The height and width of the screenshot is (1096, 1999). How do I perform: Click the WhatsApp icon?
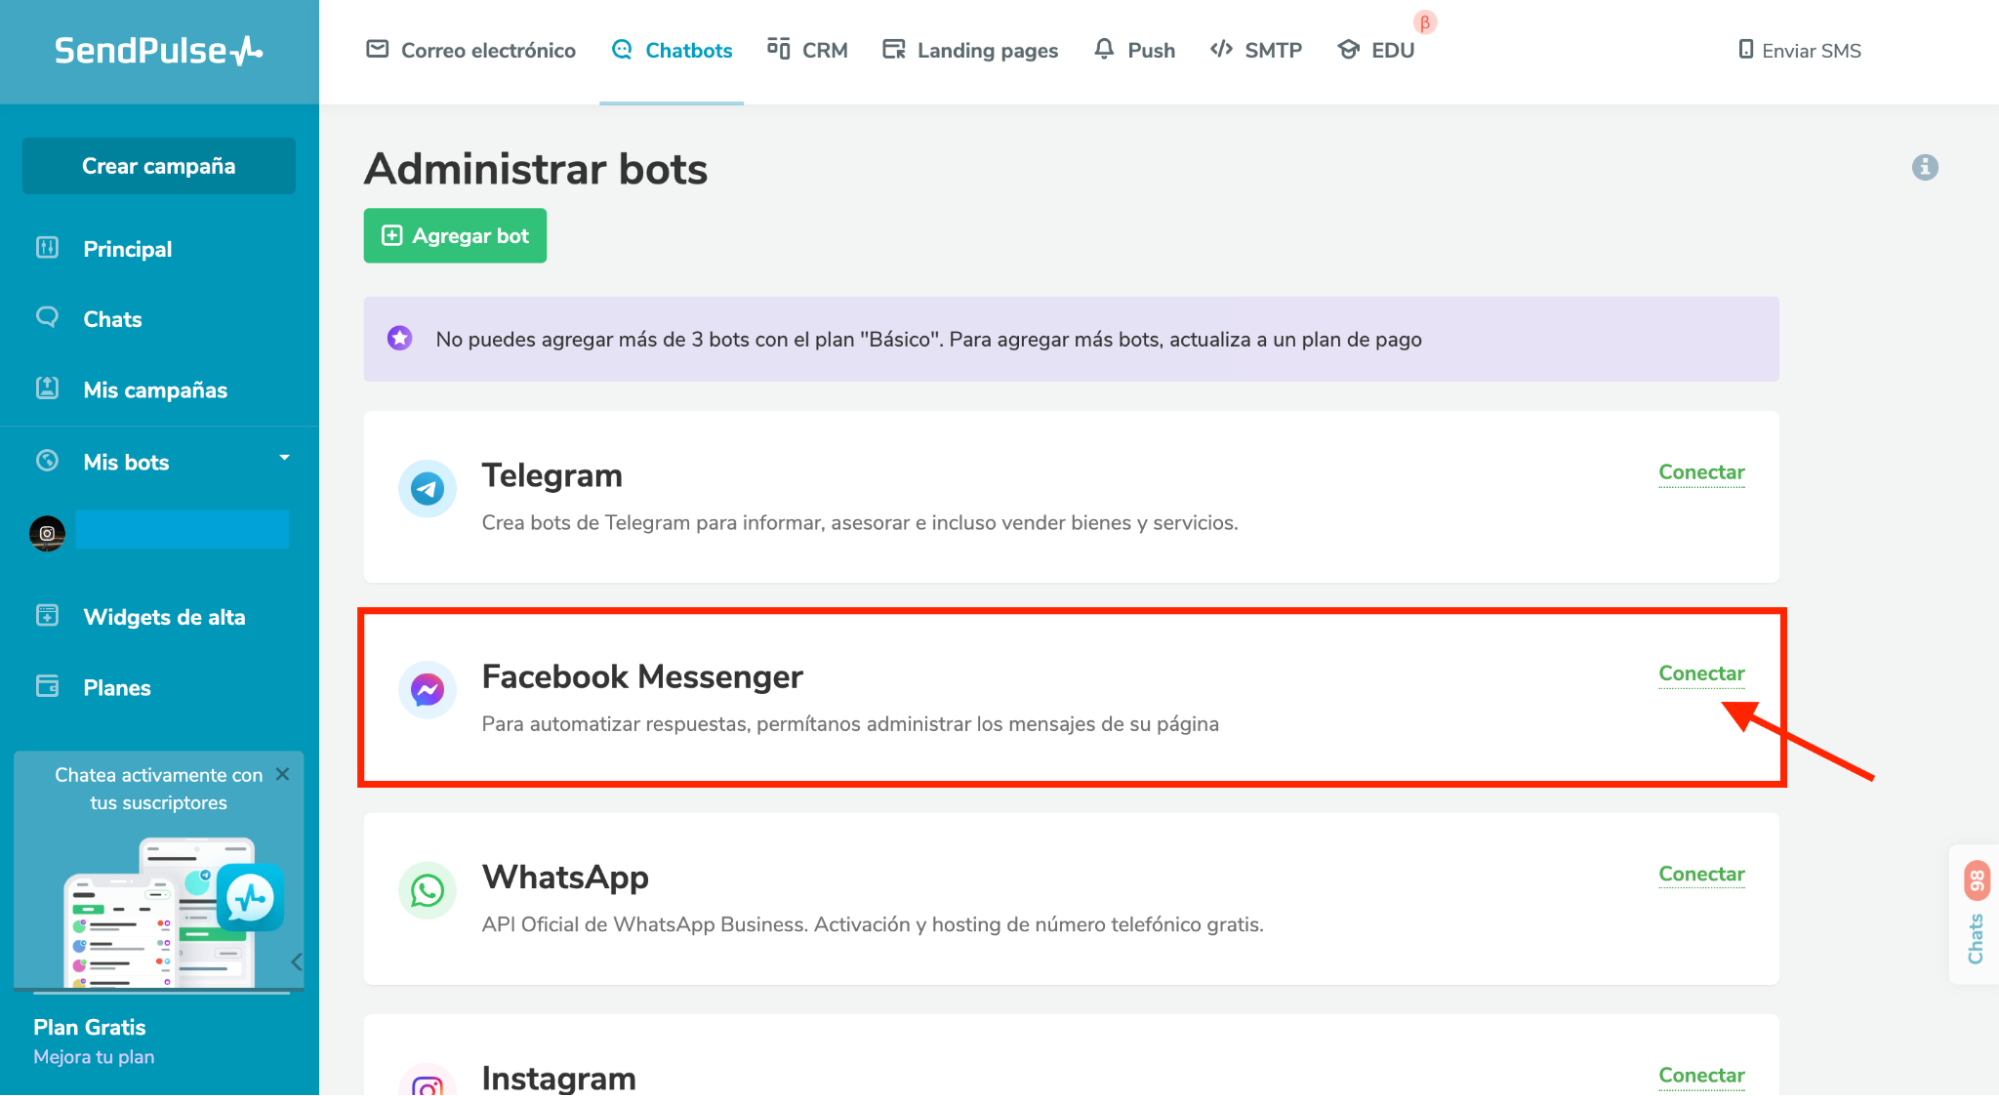(427, 890)
